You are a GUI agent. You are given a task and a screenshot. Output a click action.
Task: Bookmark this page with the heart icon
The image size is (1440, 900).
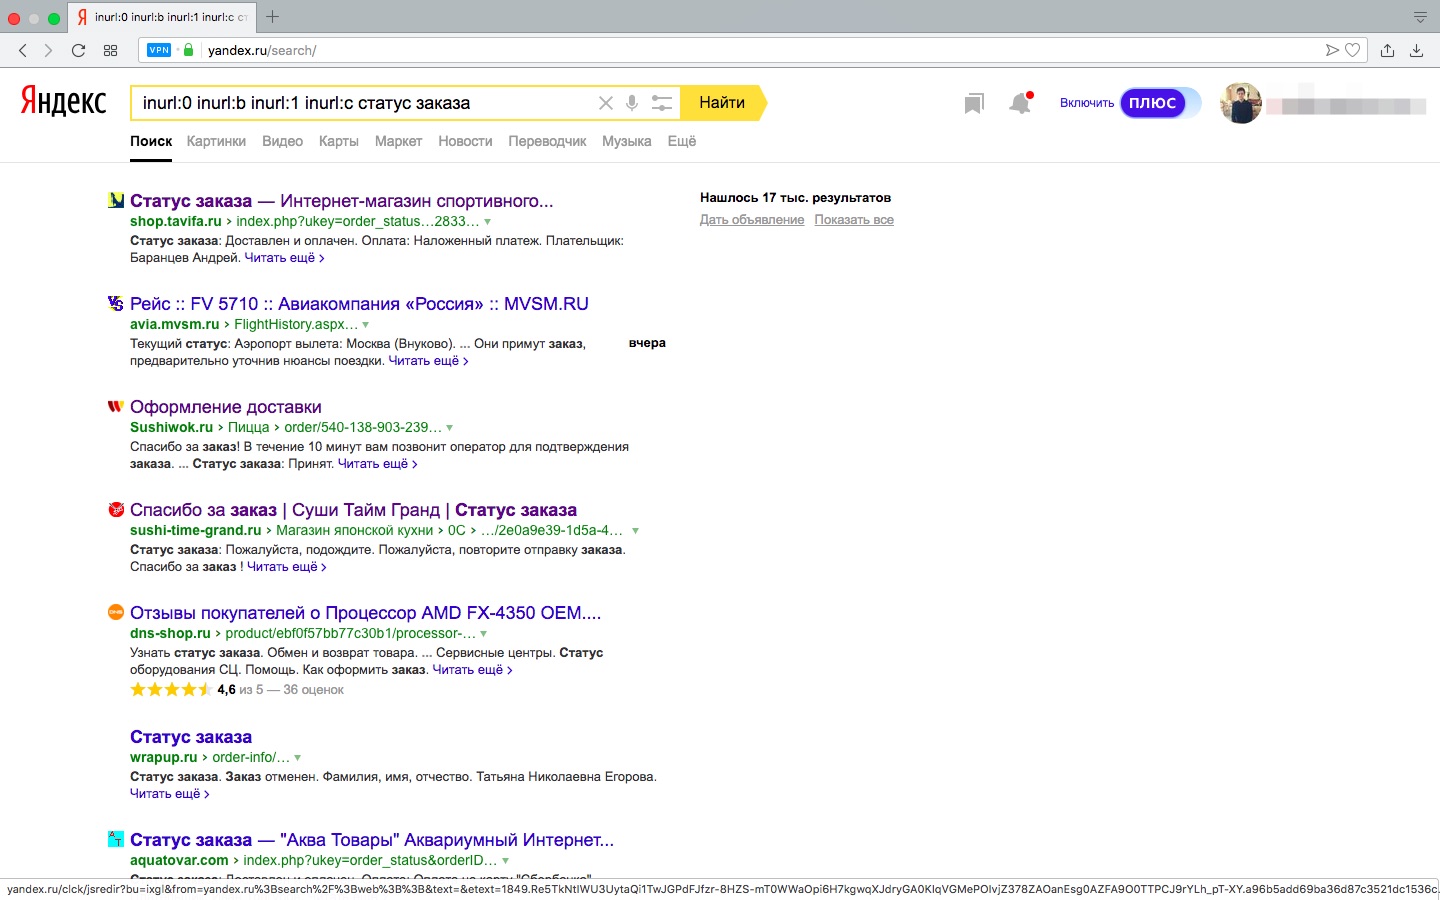click(1352, 50)
